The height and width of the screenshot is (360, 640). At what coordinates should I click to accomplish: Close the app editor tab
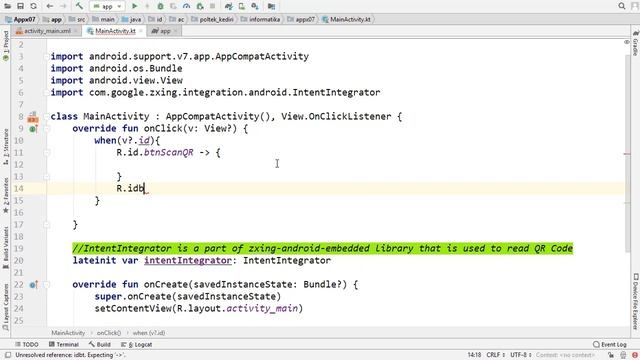pyautogui.click(x=176, y=31)
